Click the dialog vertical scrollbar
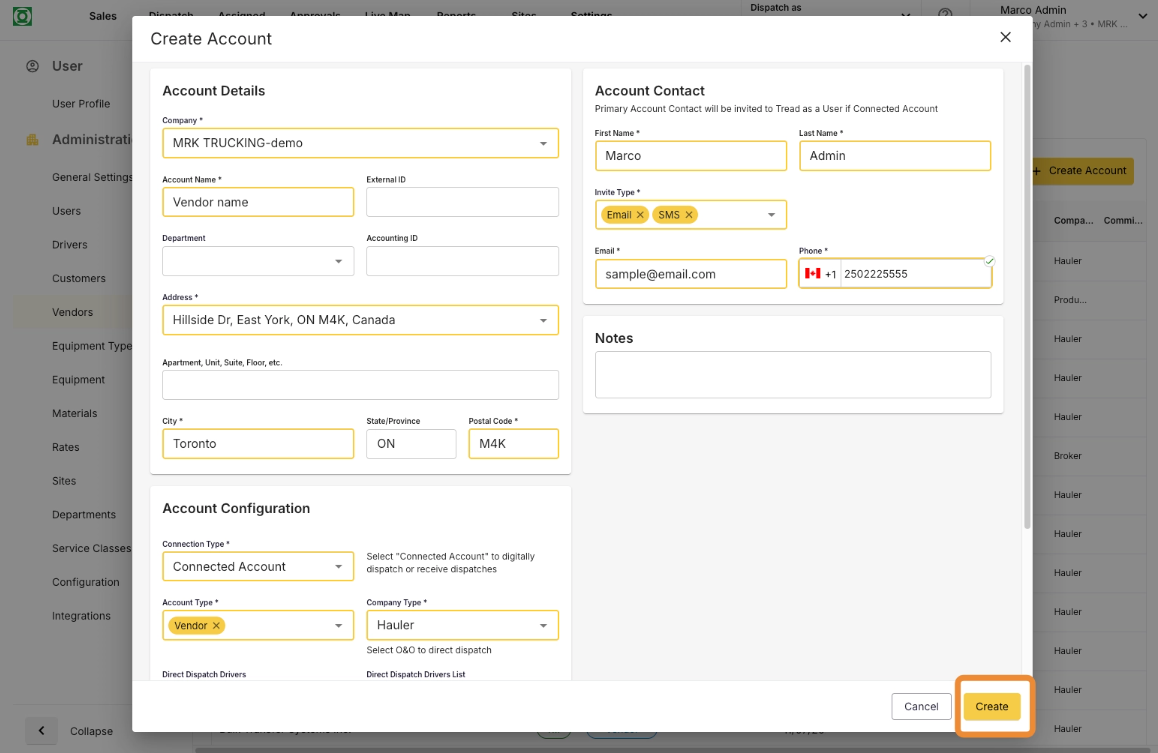The image size is (1158, 753). click(x=1027, y=297)
